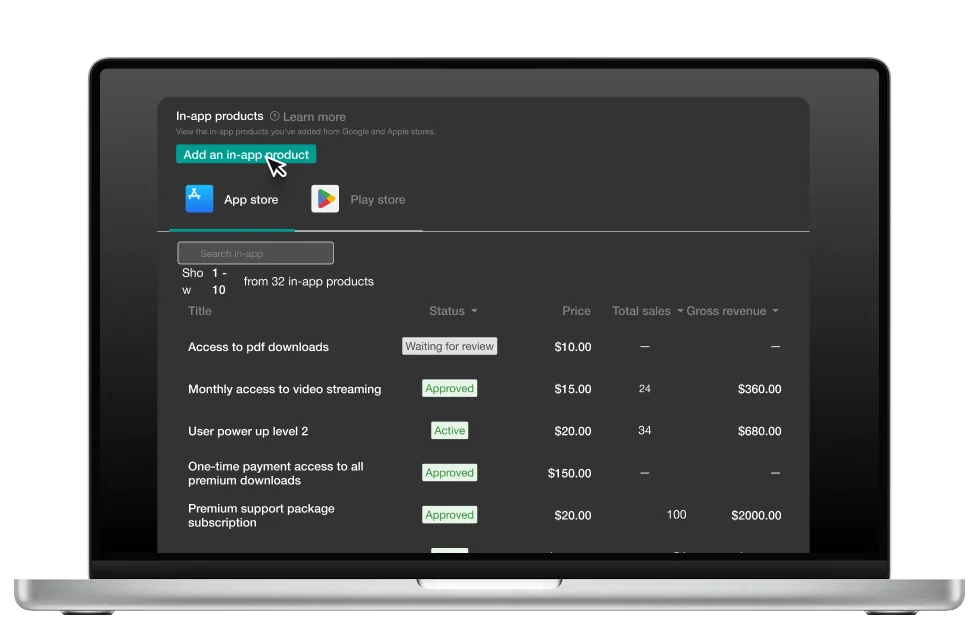Select One-time payment access to premium downloads
Image resolution: width=979 pixels, height=623 pixels.
276,473
